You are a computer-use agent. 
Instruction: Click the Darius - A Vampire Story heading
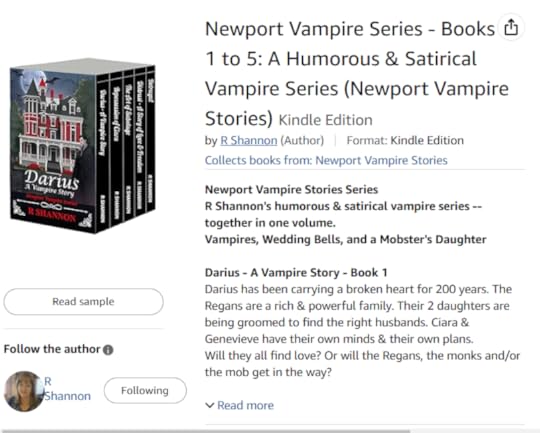tap(296, 272)
